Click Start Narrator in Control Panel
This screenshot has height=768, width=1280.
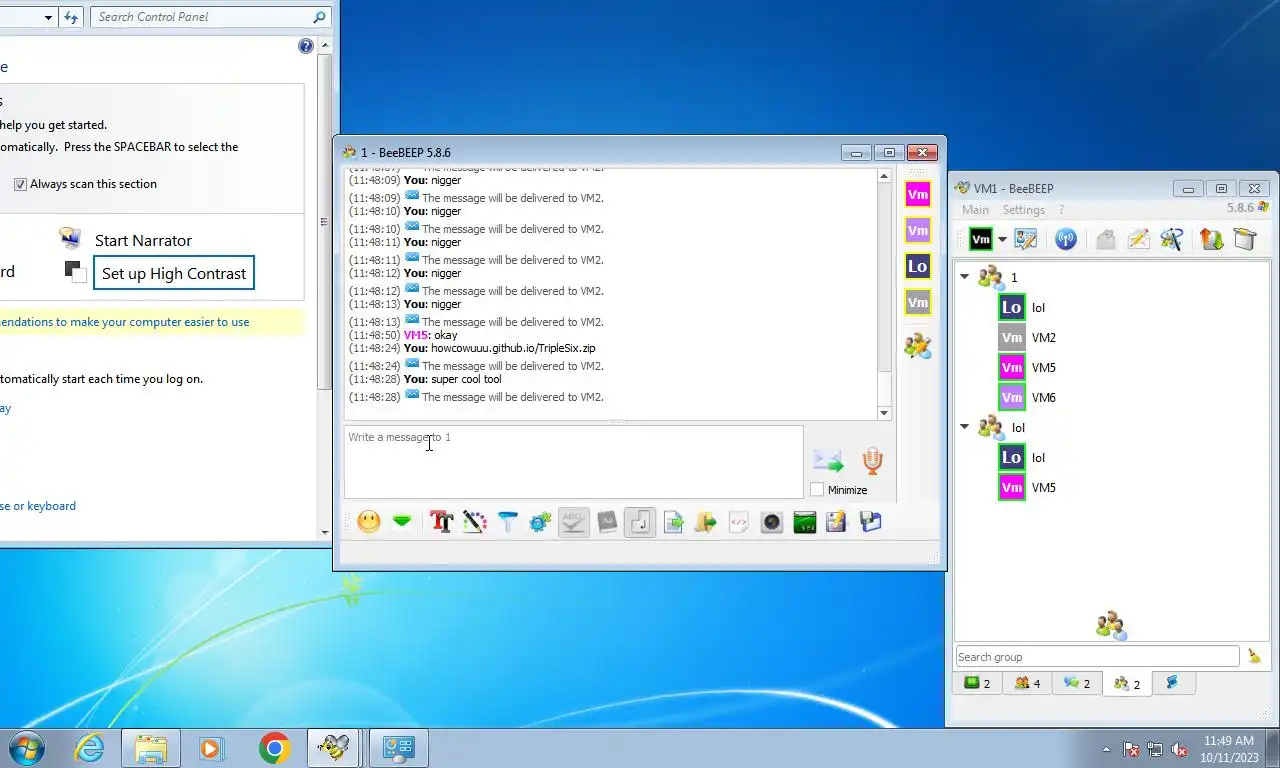(143, 240)
